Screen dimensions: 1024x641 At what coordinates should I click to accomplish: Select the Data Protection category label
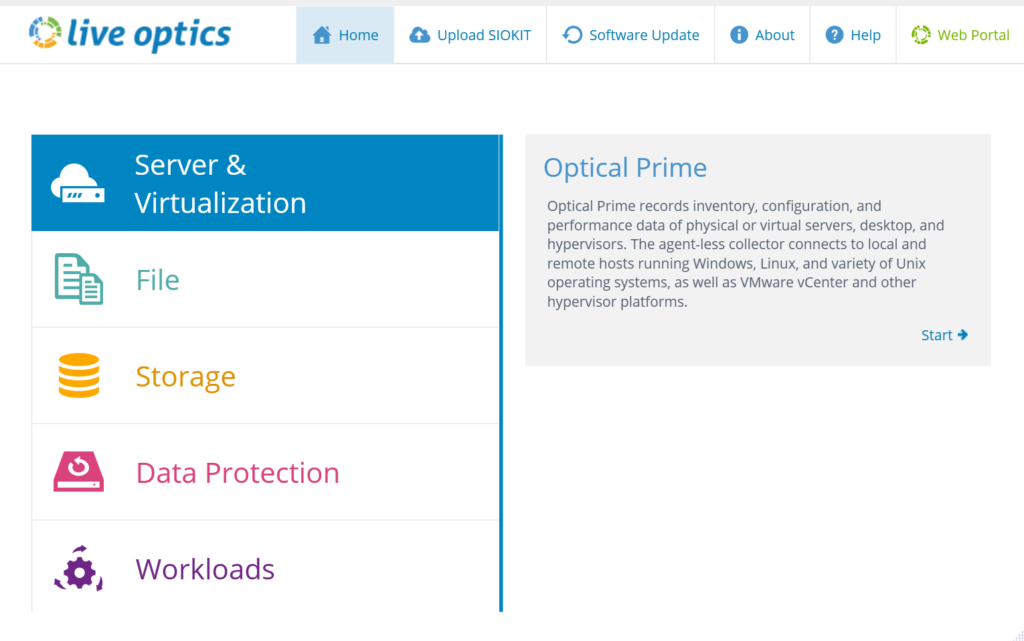[238, 473]
